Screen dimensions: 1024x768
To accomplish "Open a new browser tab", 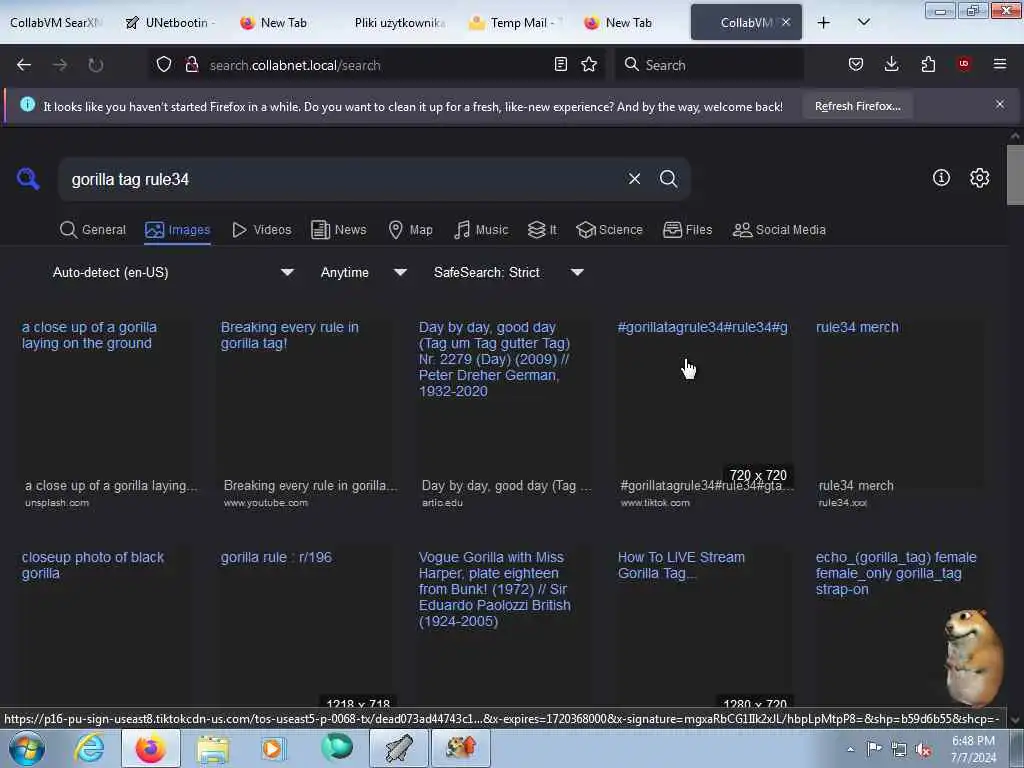I will click(824, 23).
